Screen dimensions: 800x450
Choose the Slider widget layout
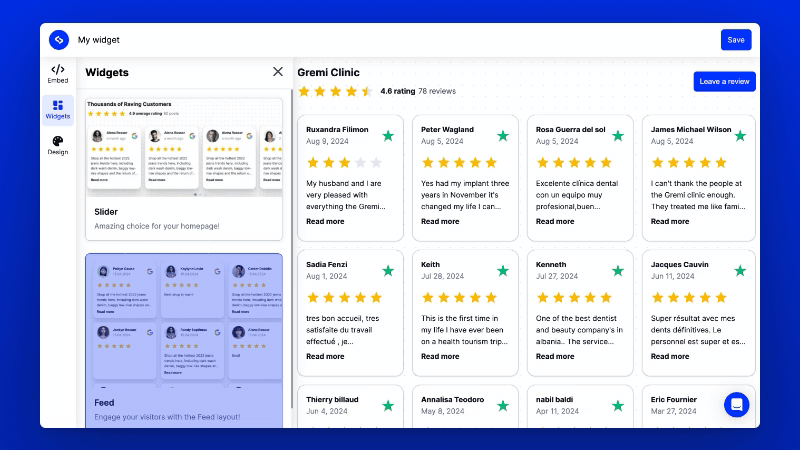pos(184,169)
